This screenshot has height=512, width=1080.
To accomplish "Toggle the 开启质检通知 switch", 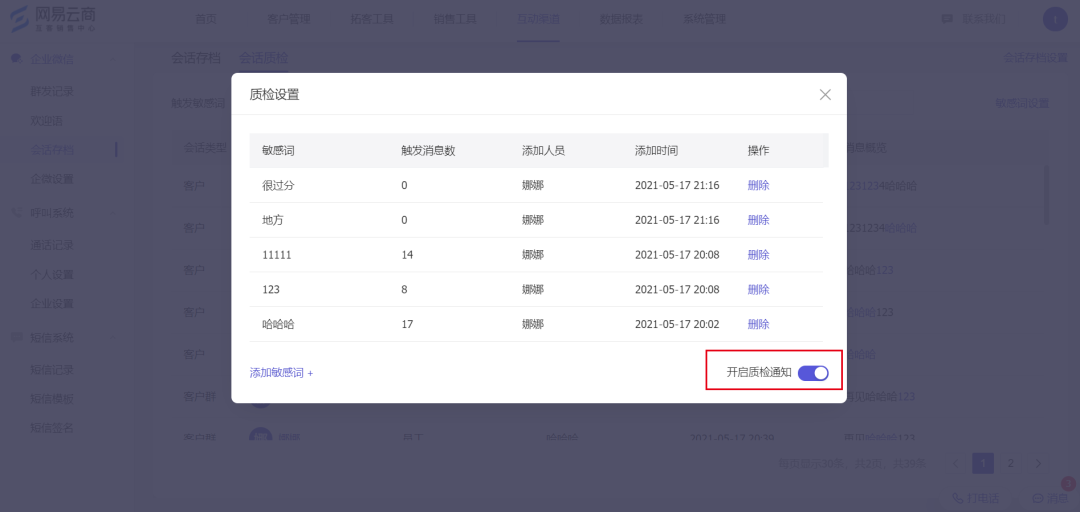I will 813,372.
